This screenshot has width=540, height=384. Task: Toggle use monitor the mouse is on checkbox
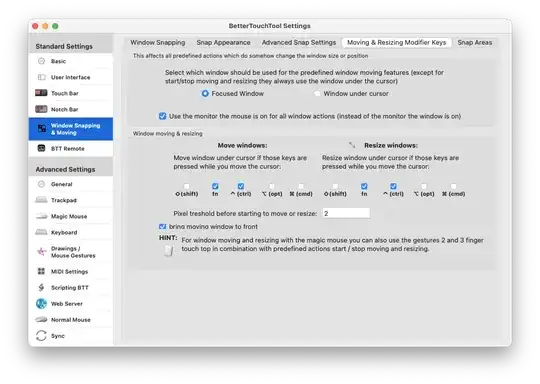pos(163,116)
